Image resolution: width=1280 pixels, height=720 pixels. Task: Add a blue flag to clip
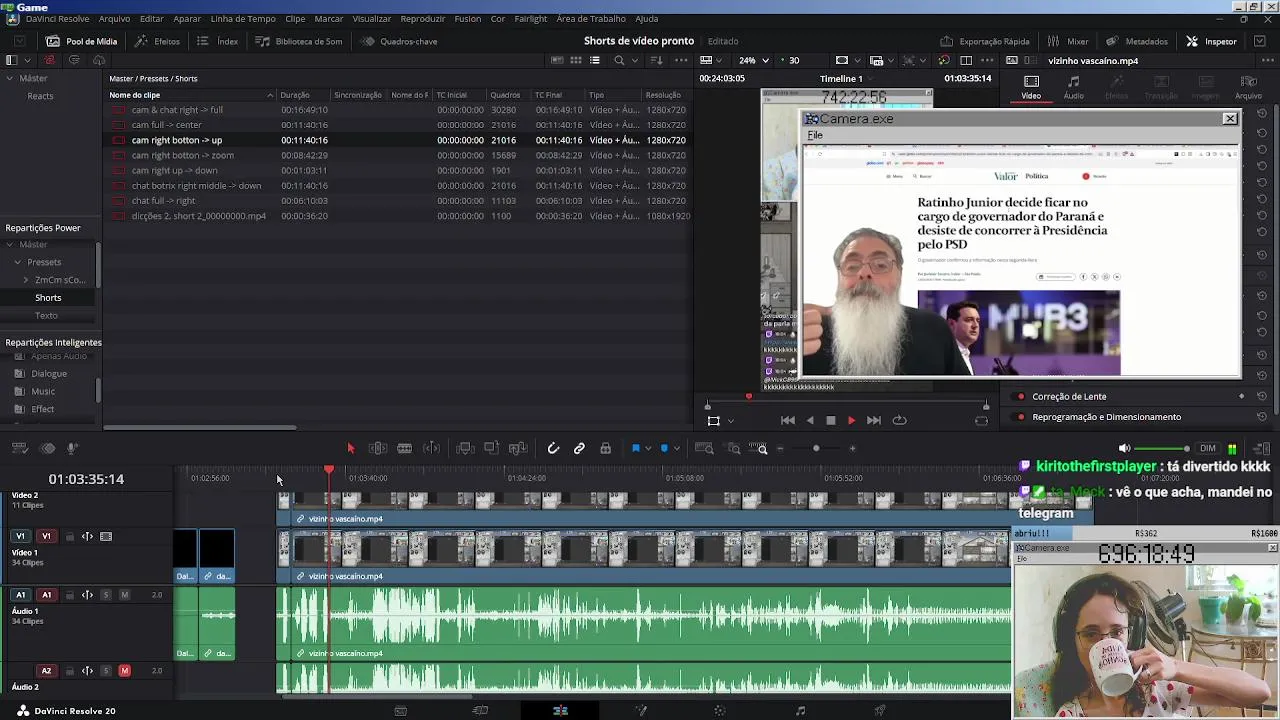[635, 449]
